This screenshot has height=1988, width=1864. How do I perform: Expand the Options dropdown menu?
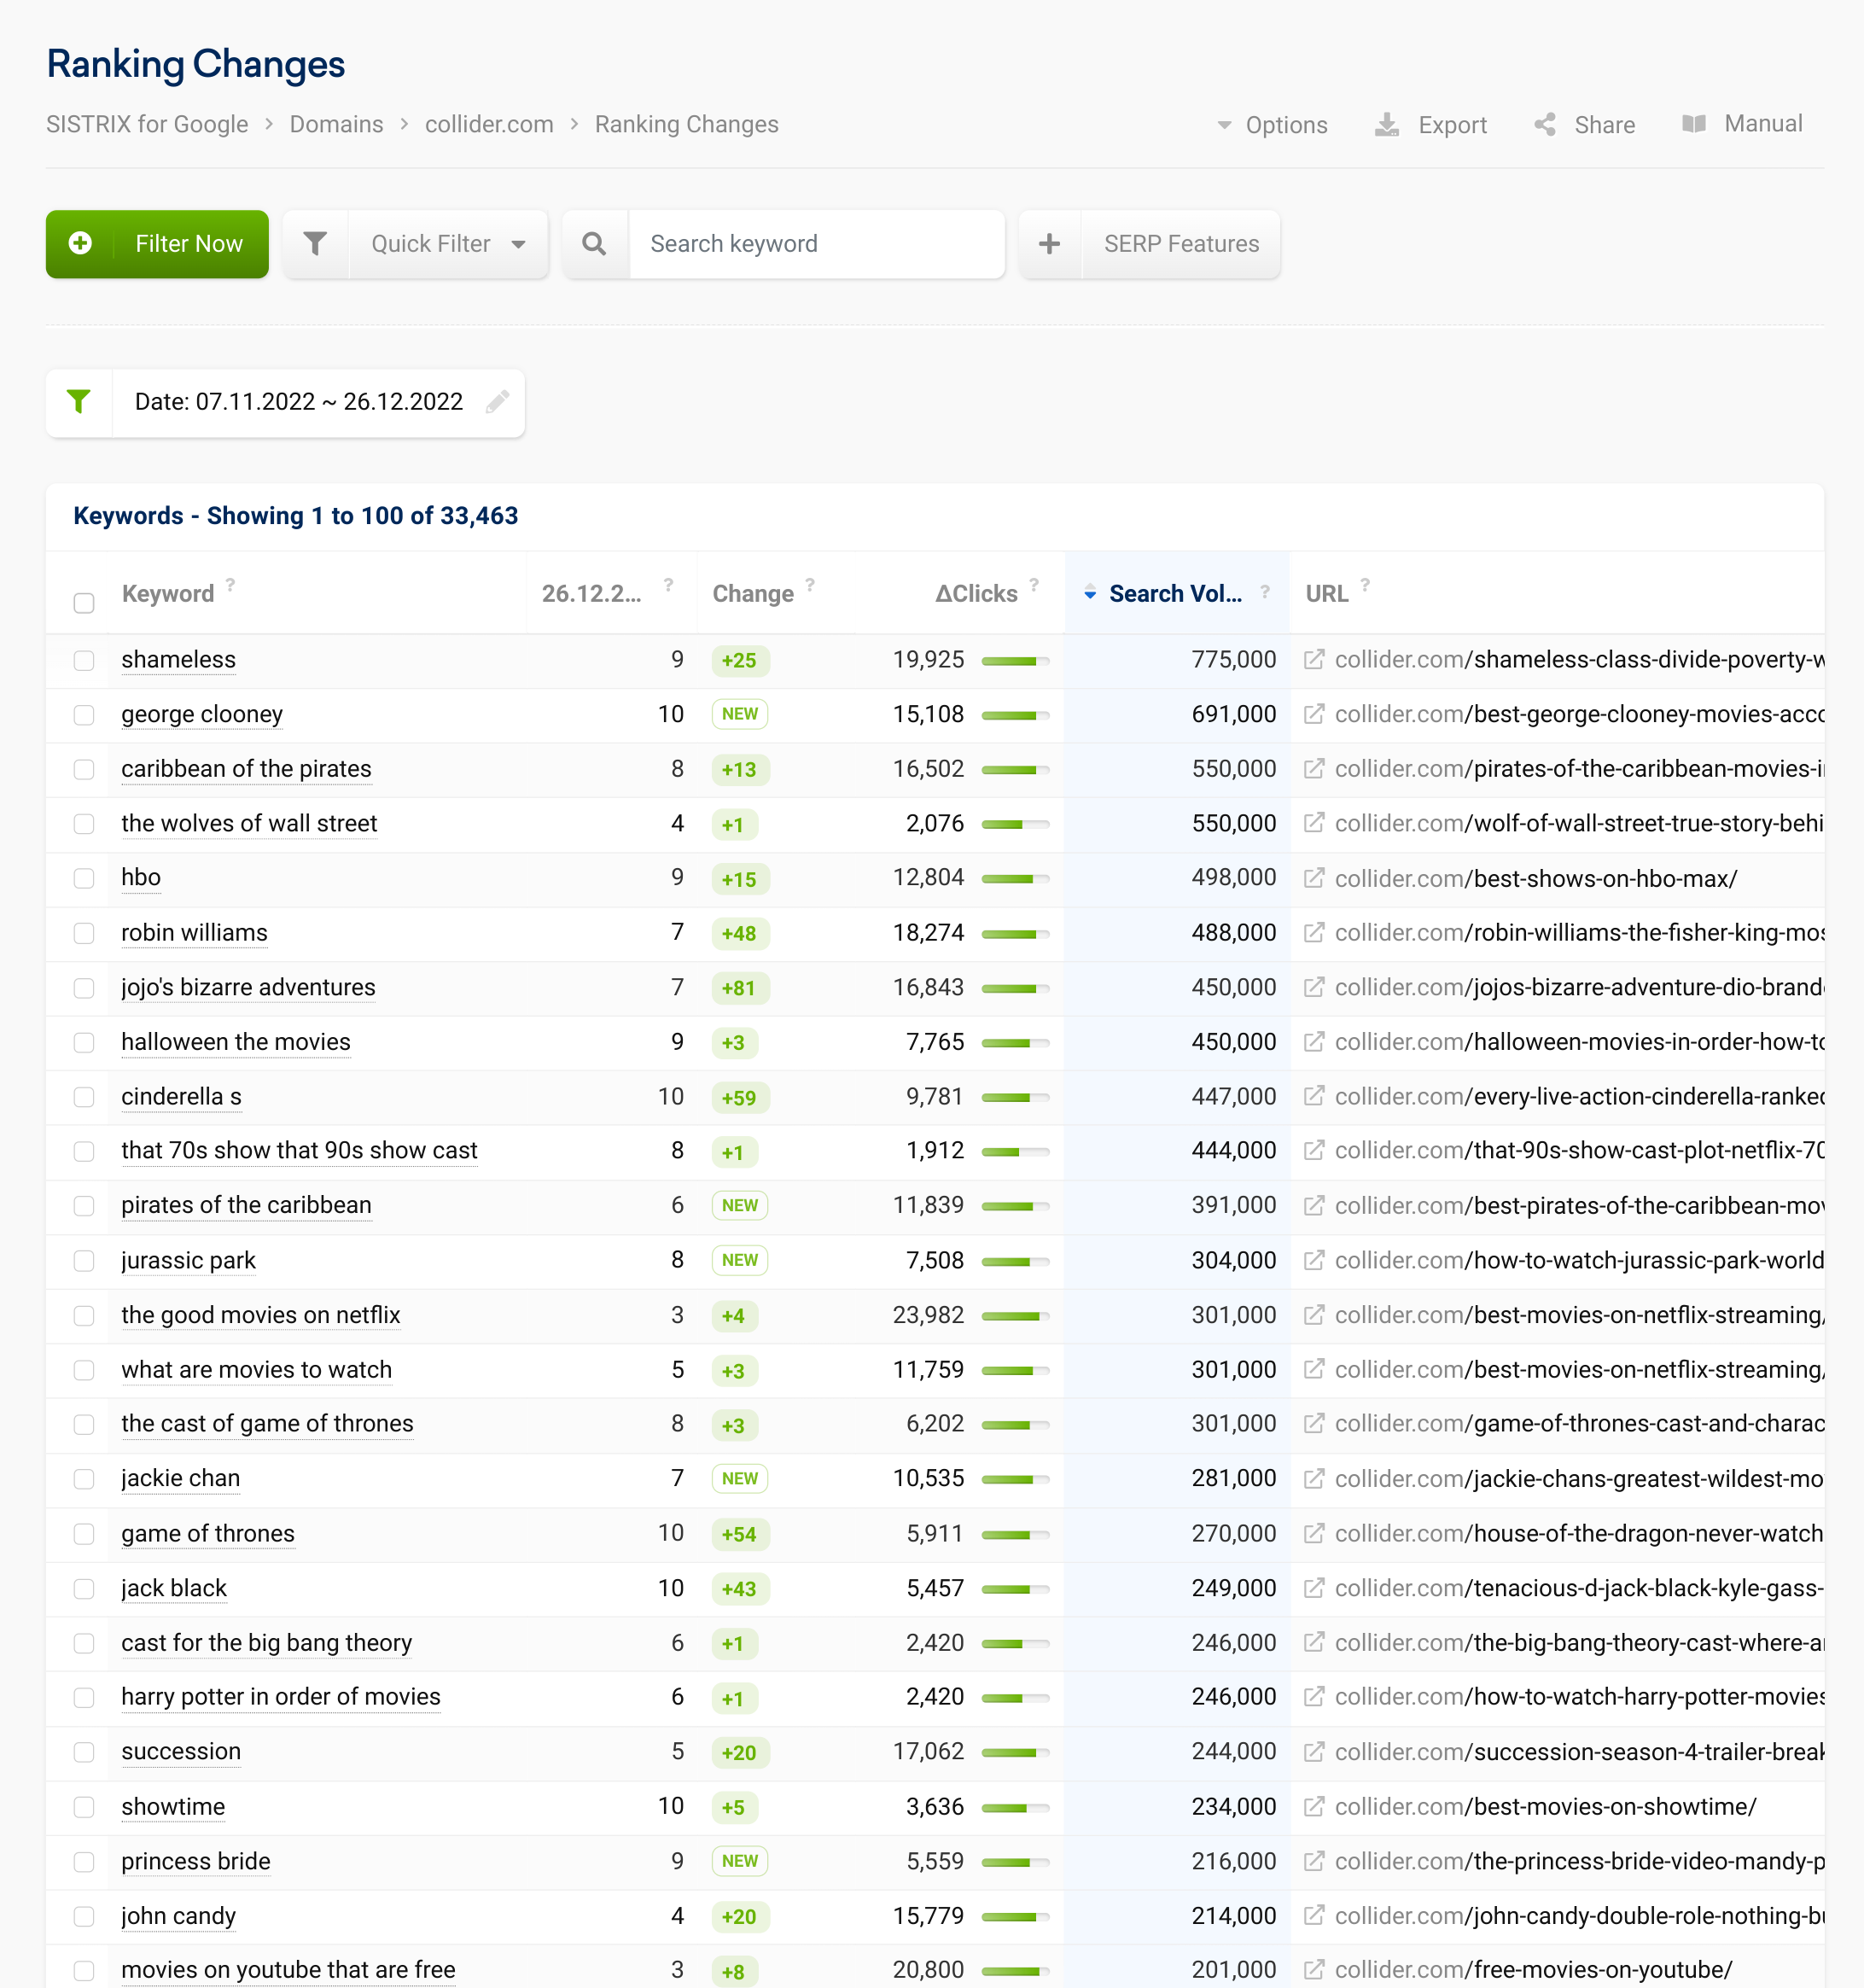pyautogui.click(x=1272, y=125)
